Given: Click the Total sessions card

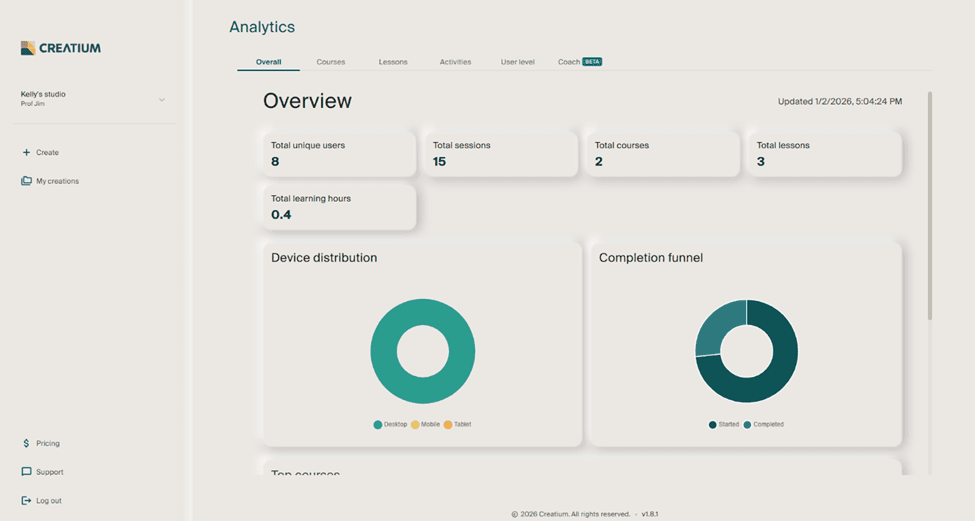Looking at the screenshot, I should pos(501,154).
